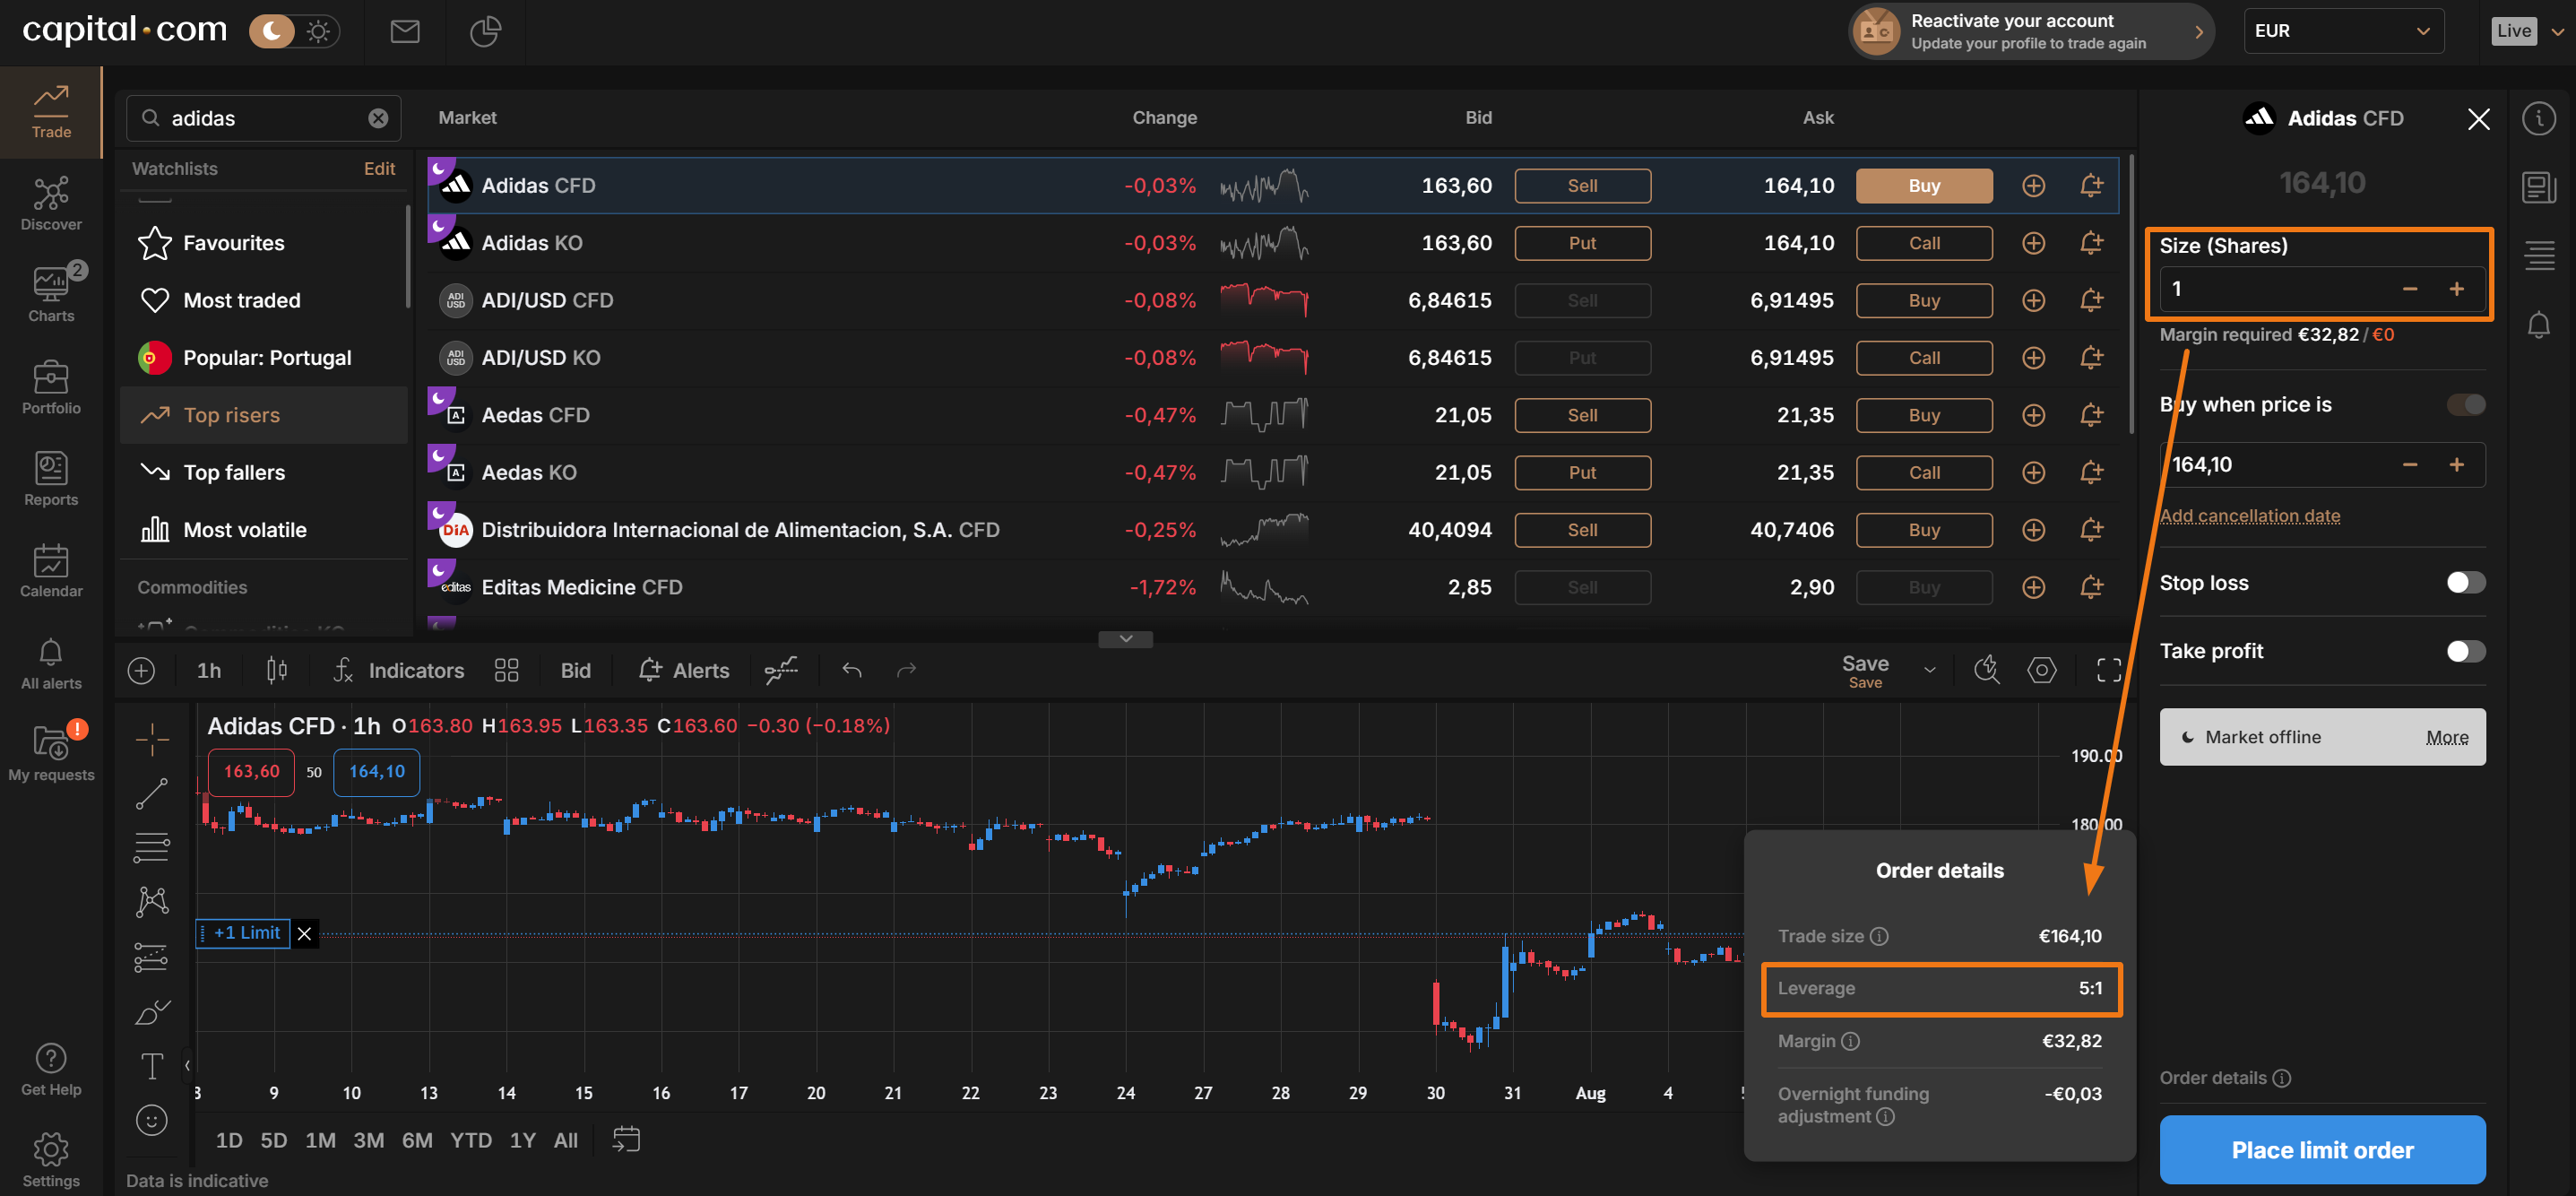
Task: Select the Top fallers watchlist
Action: coord(264,472)
